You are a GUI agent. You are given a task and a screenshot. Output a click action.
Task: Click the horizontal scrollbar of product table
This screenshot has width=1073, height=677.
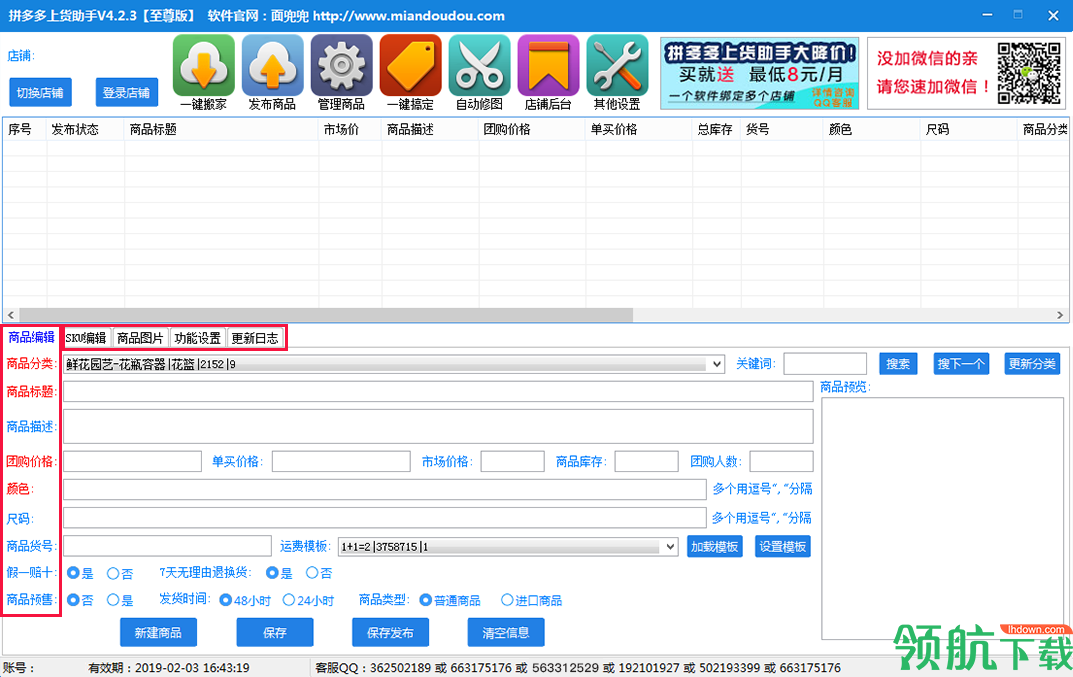point(326,315)
